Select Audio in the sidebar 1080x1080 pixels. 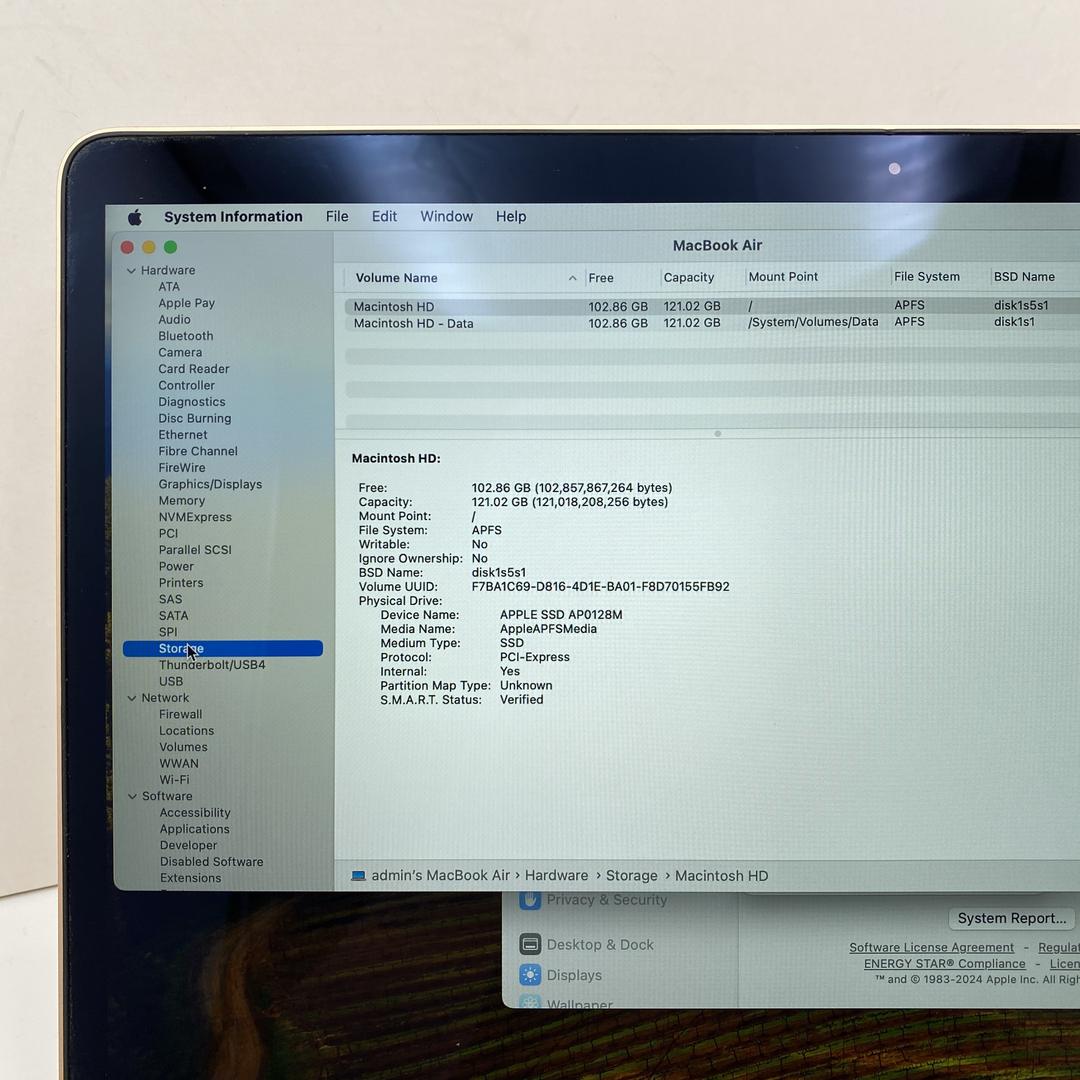point(174,320)
